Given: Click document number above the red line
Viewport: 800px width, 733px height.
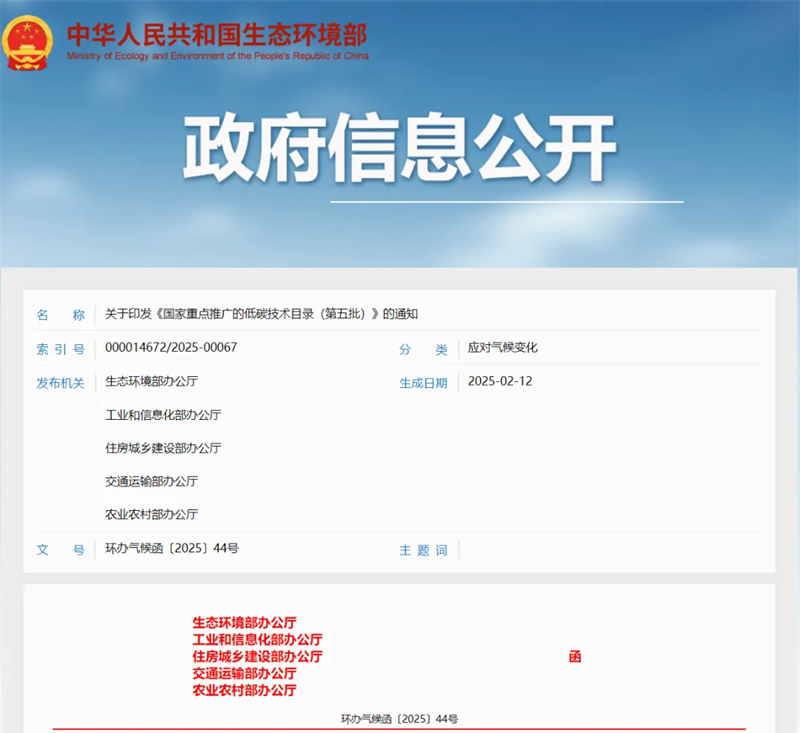Looking at the screenshot, I should pyautogui.click(x=399, y=719).
